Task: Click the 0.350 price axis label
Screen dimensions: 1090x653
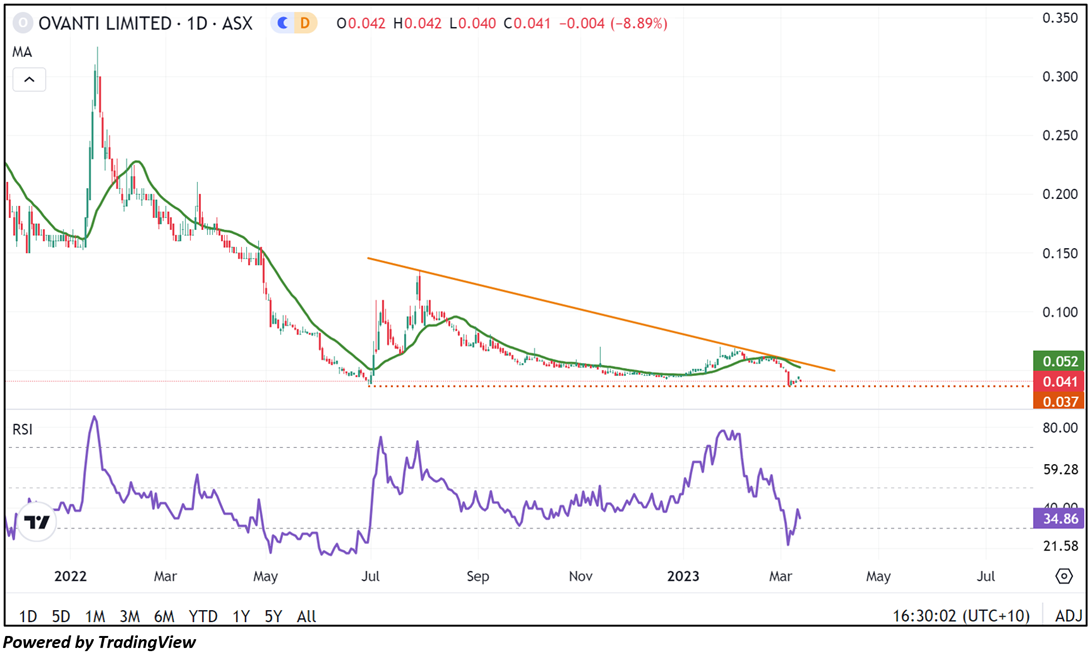Action: 1060,17
